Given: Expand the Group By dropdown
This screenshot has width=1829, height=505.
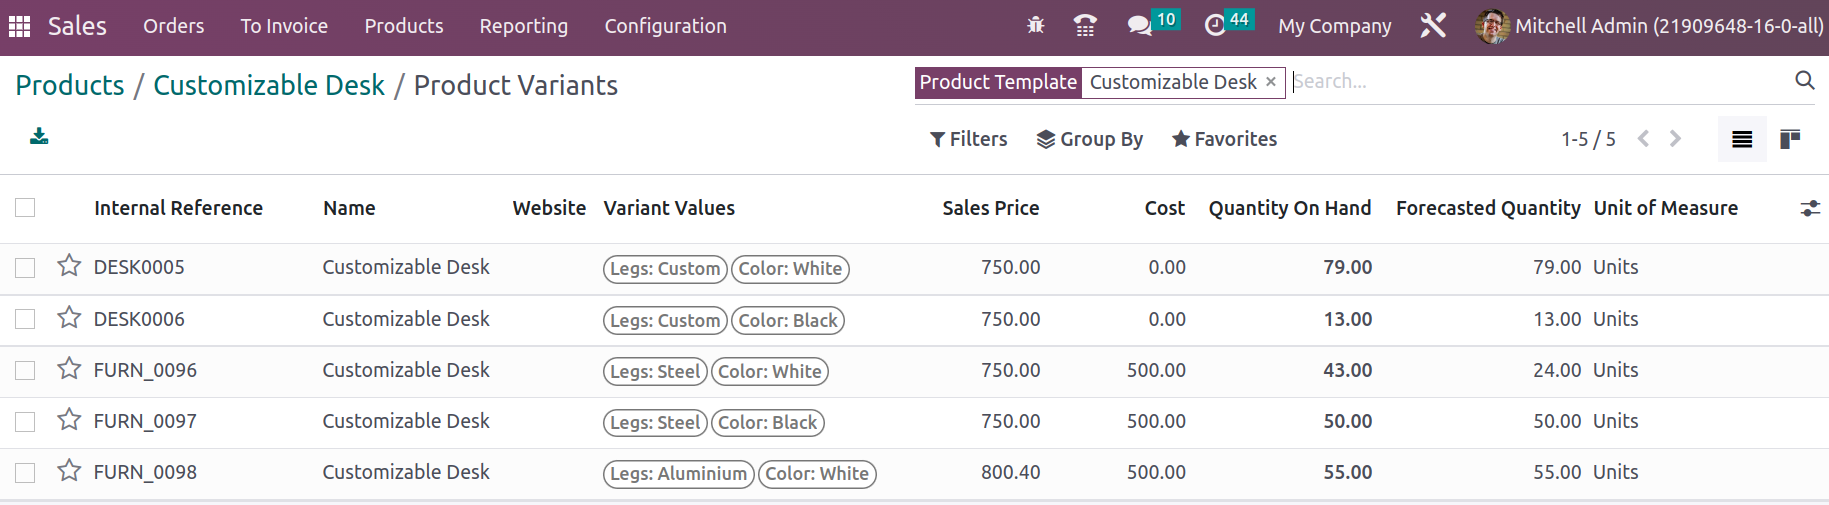Looking at the screenshot, I should (x=1090, y=139).
